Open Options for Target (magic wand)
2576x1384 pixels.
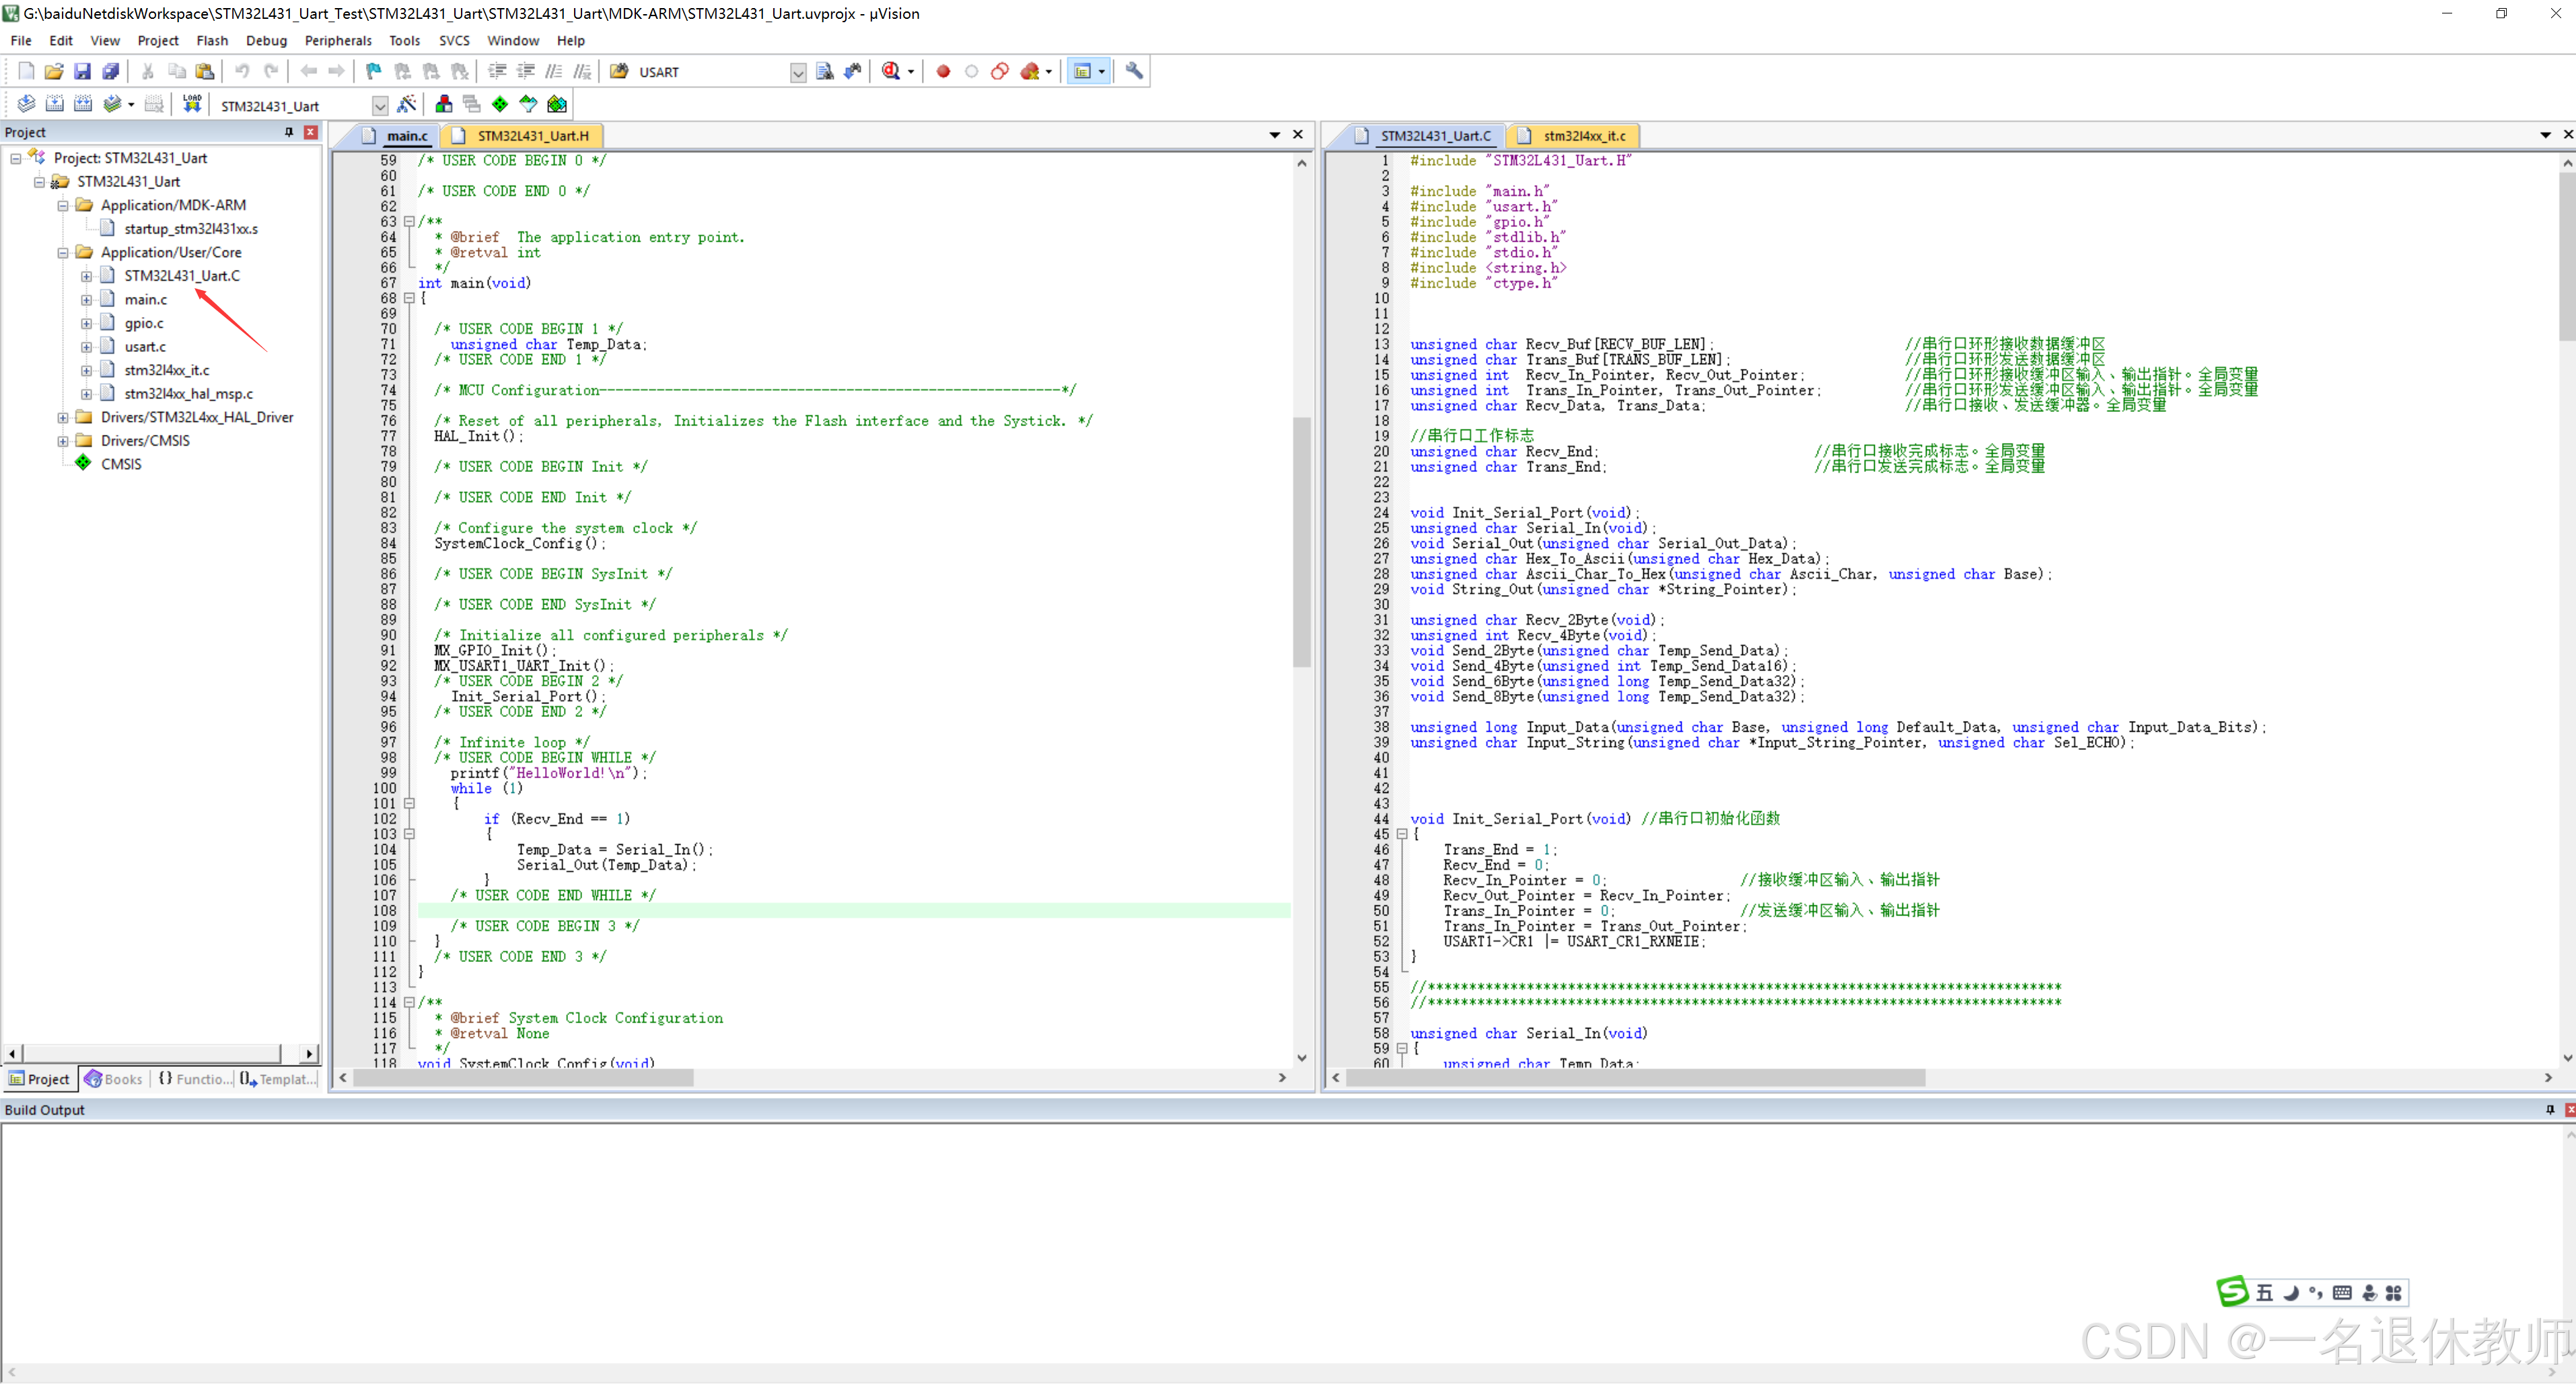tap(407, 104)
